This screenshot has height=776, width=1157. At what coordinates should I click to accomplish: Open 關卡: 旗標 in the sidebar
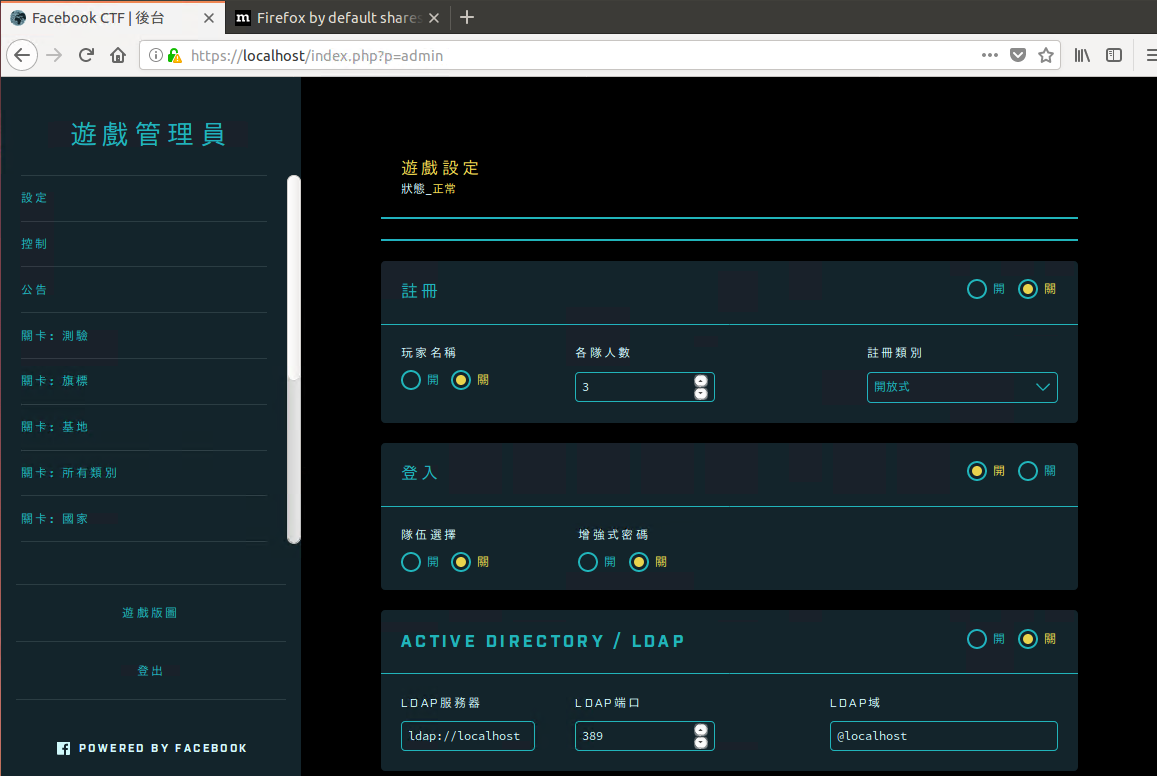54,381
